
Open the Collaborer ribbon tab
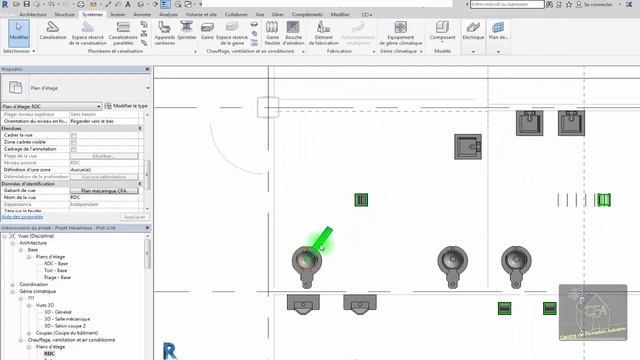(236, 14)
